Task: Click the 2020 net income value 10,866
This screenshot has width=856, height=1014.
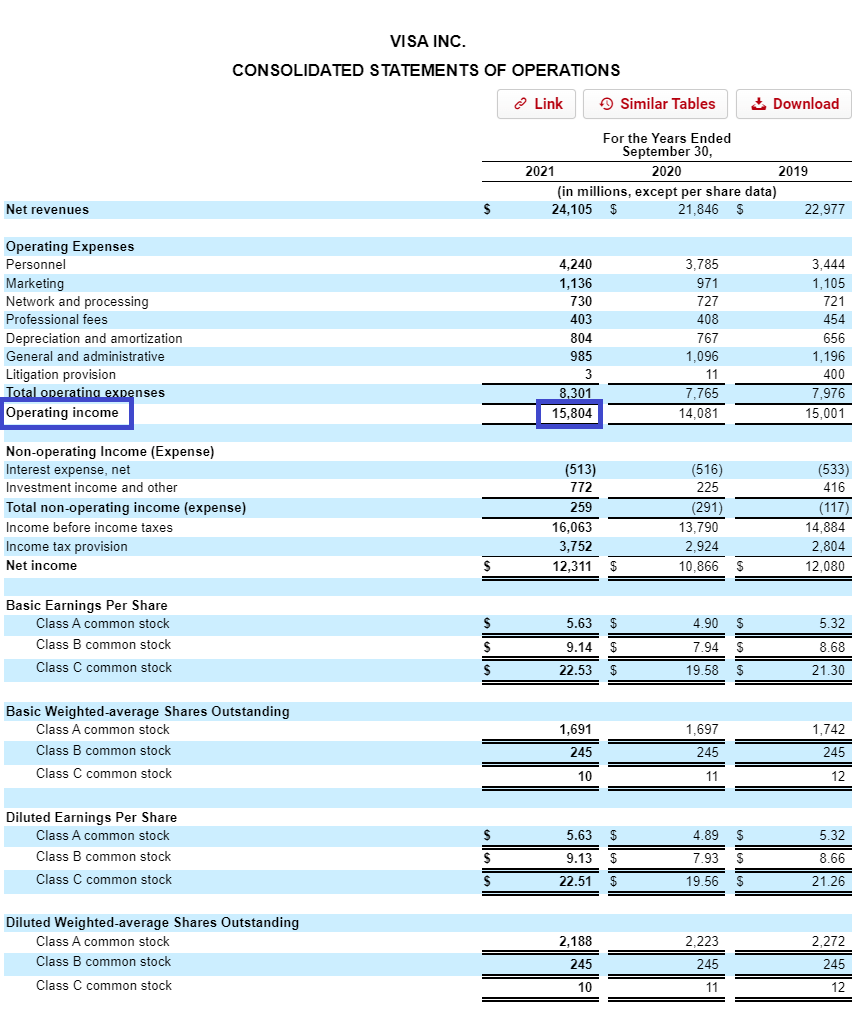Action: (x=698, y=566)
